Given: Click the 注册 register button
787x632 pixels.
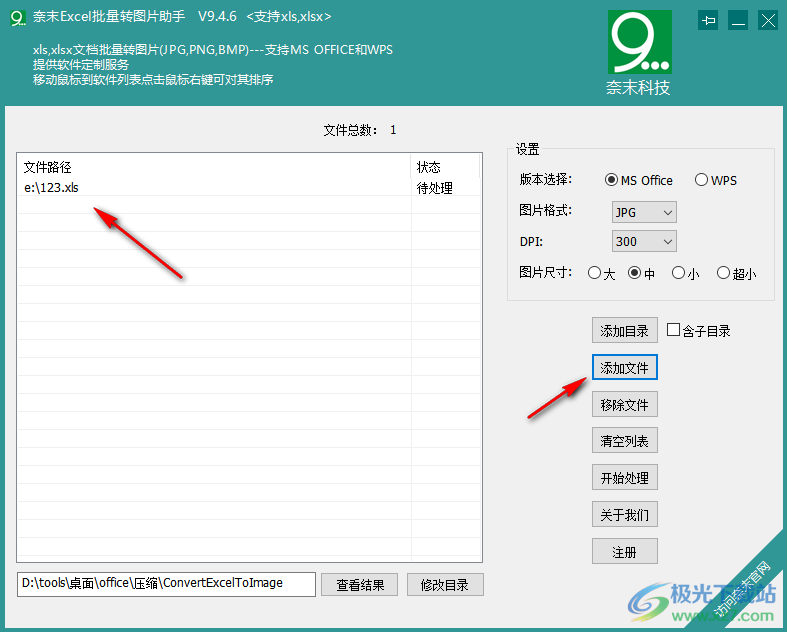Looking at the screenshot, I should (x=624, y=552).
